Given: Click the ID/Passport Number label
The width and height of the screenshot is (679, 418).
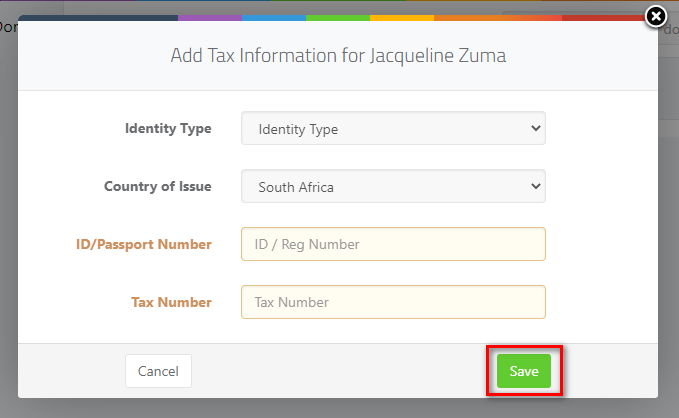Looking at the screenshot, I should pos(144,244).
